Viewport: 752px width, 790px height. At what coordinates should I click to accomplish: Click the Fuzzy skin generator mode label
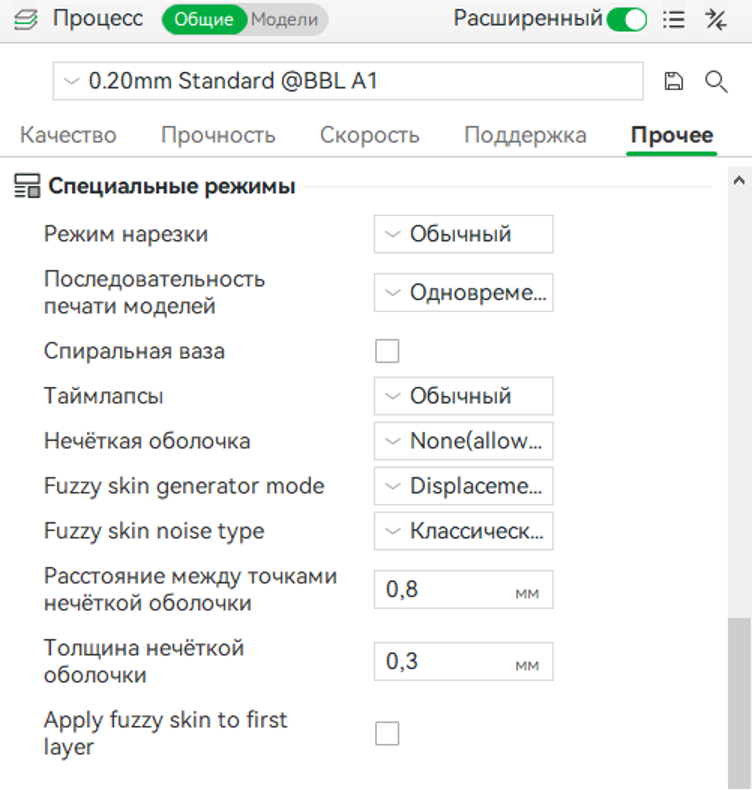pyautogui.click(x=184, y=486)
